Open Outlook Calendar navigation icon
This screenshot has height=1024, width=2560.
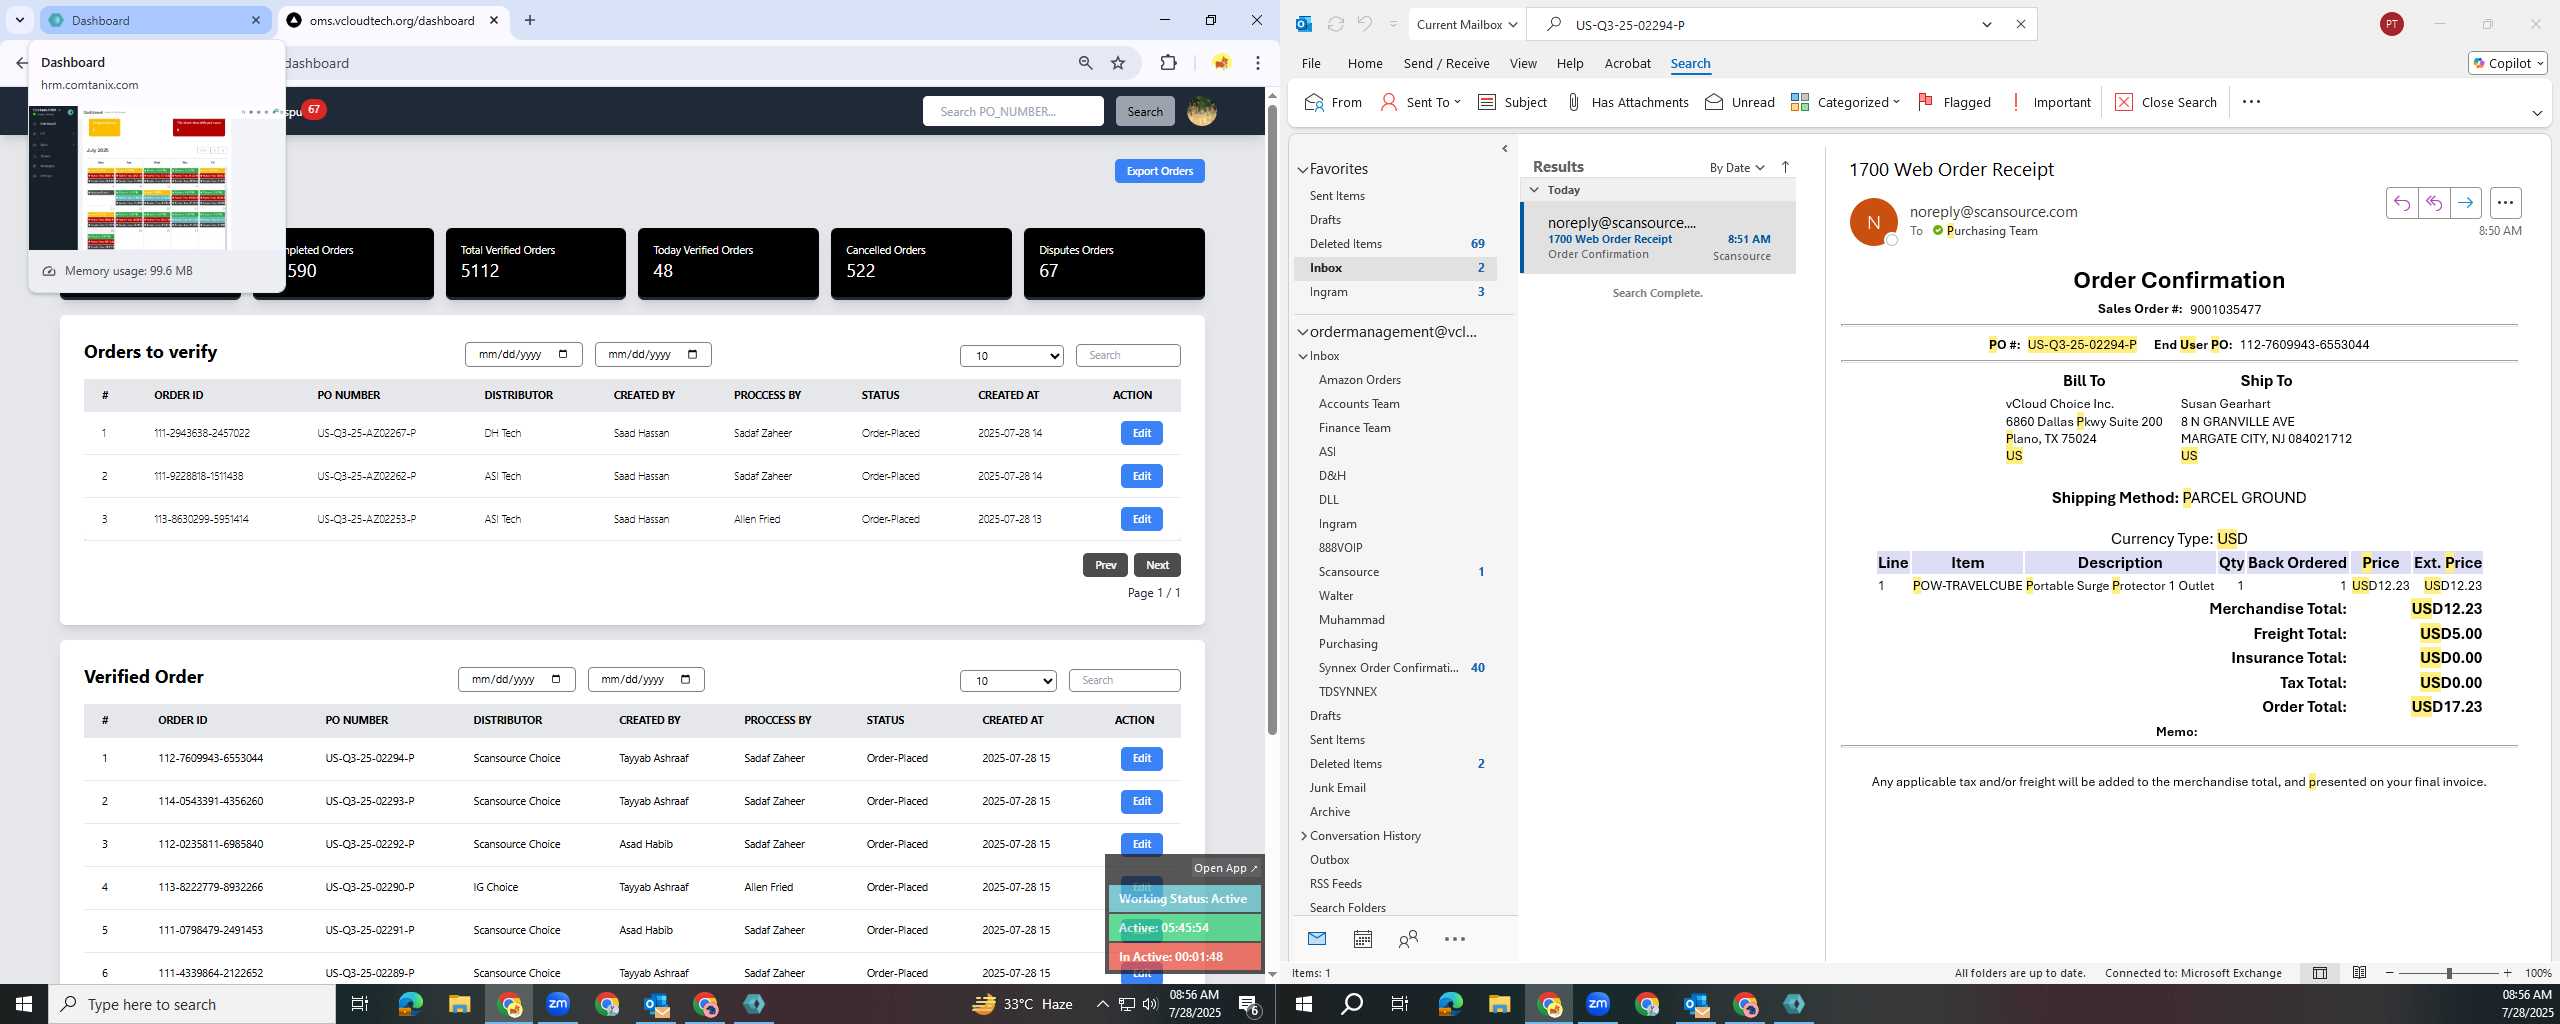tap(1362, 939)
